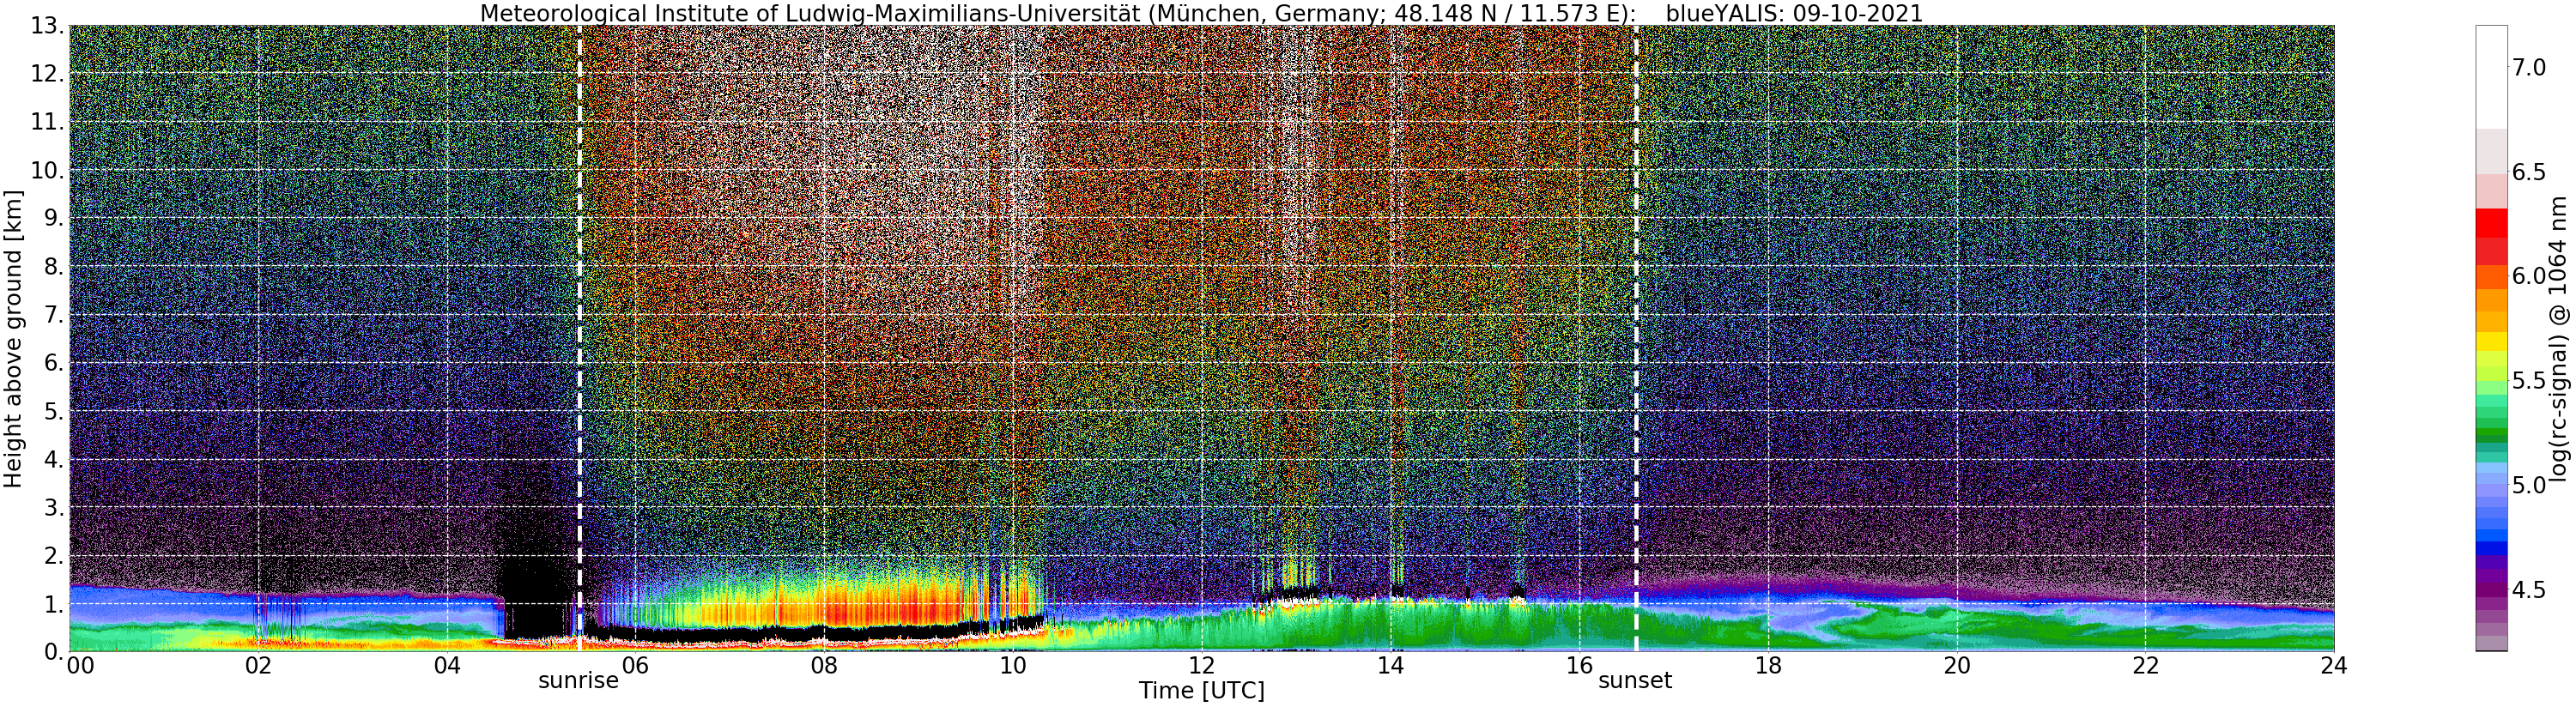Viewport: 2576px width, 707px height.
Task: Click the '9.' height axis tick label
Action: pyautogui.click(x=52, y=218)
